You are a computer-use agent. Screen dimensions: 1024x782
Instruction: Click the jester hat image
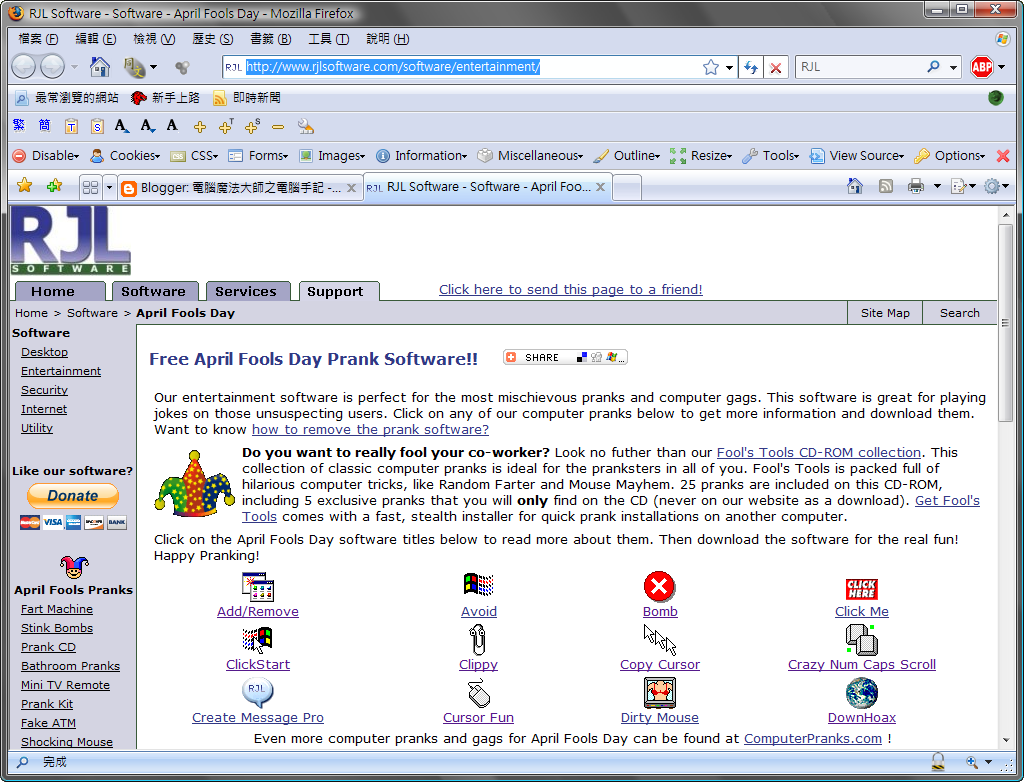click(194, 483)
